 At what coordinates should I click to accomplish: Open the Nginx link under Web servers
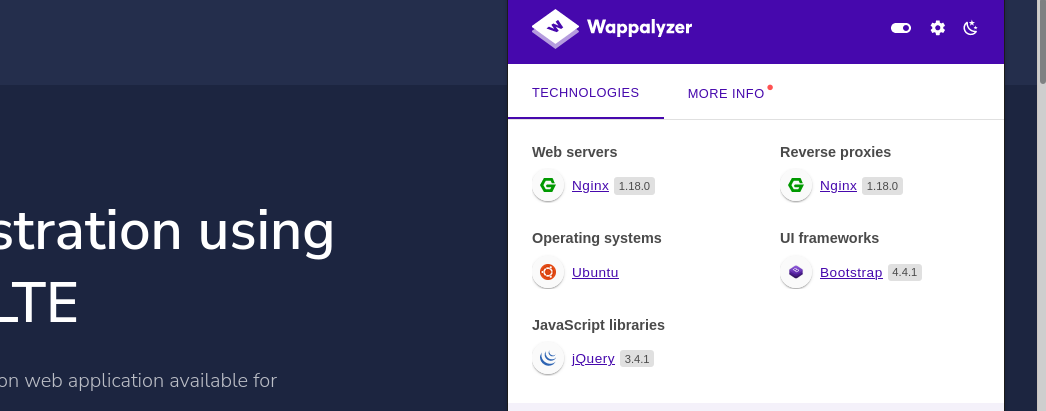[590, 186]
